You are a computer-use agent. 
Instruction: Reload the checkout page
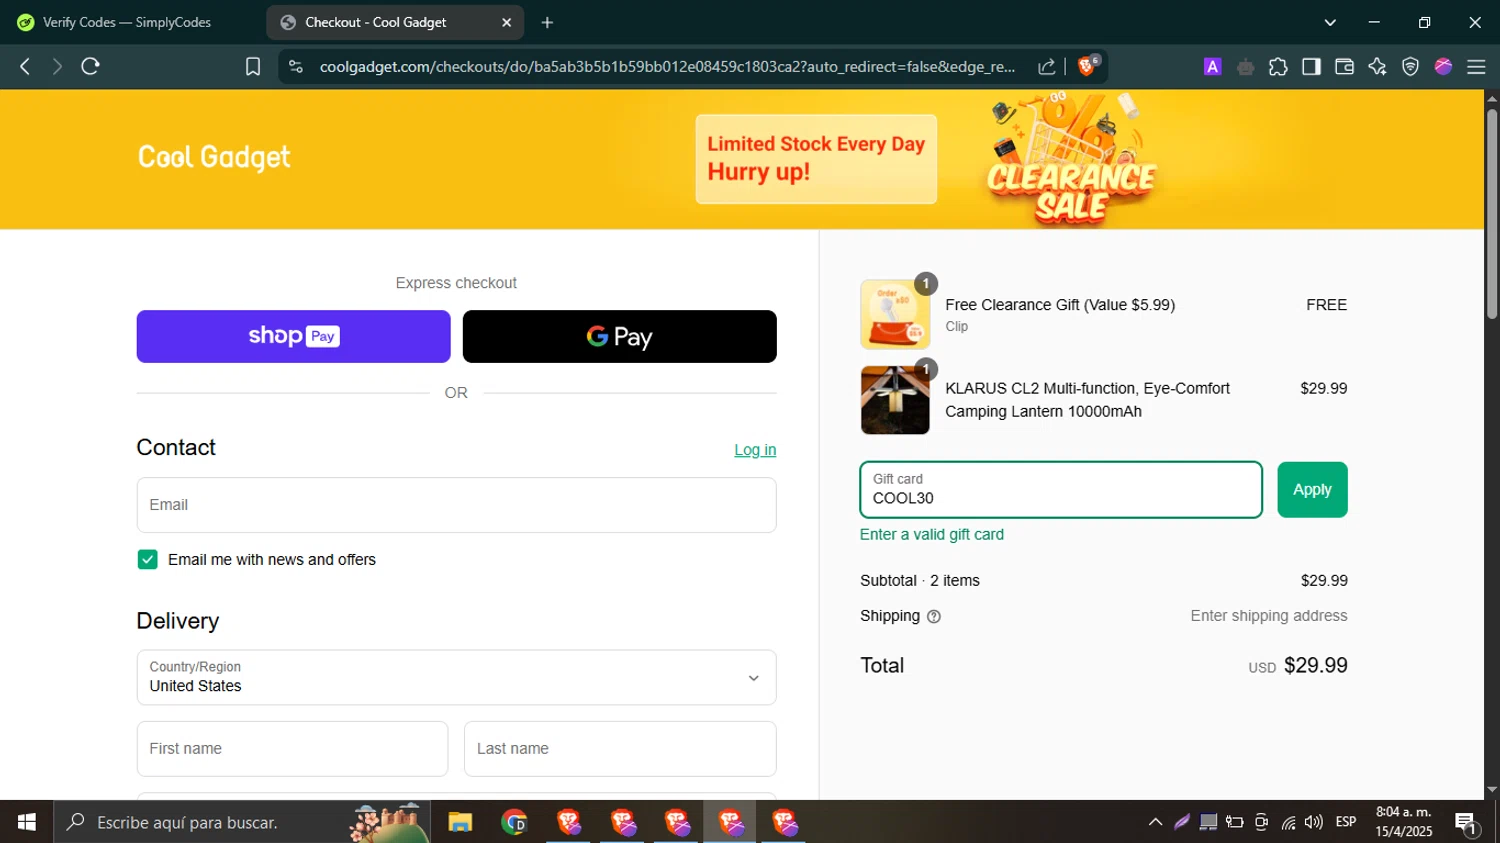click(x=91, y=66)
